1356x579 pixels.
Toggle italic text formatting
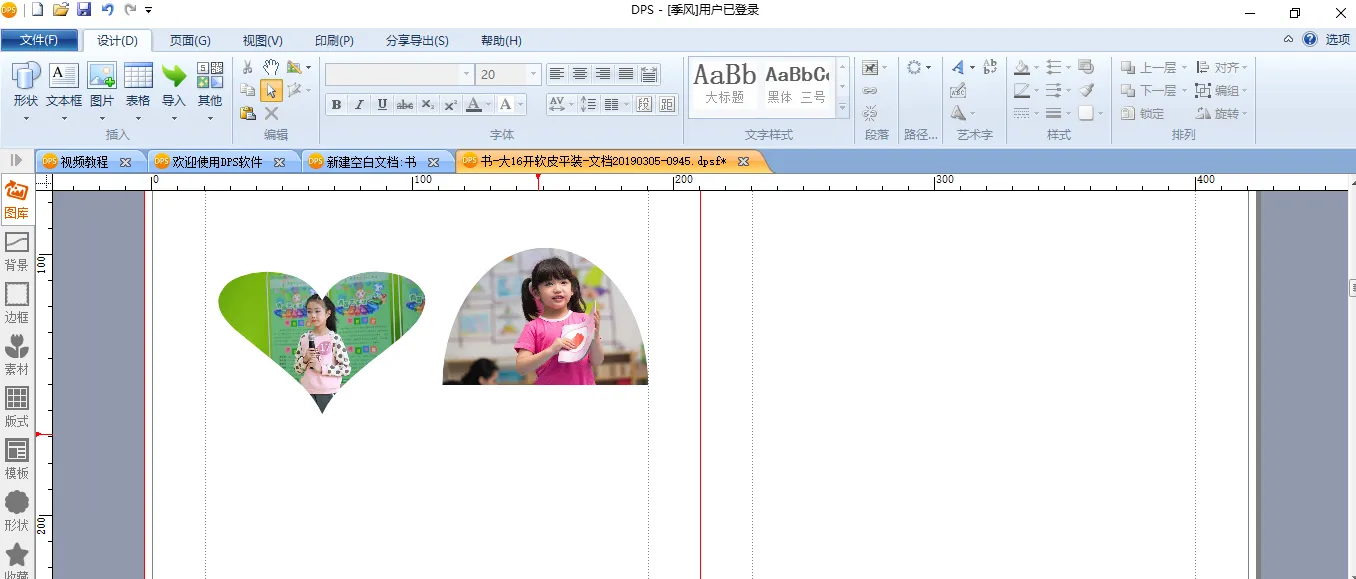tap(359, 105)
